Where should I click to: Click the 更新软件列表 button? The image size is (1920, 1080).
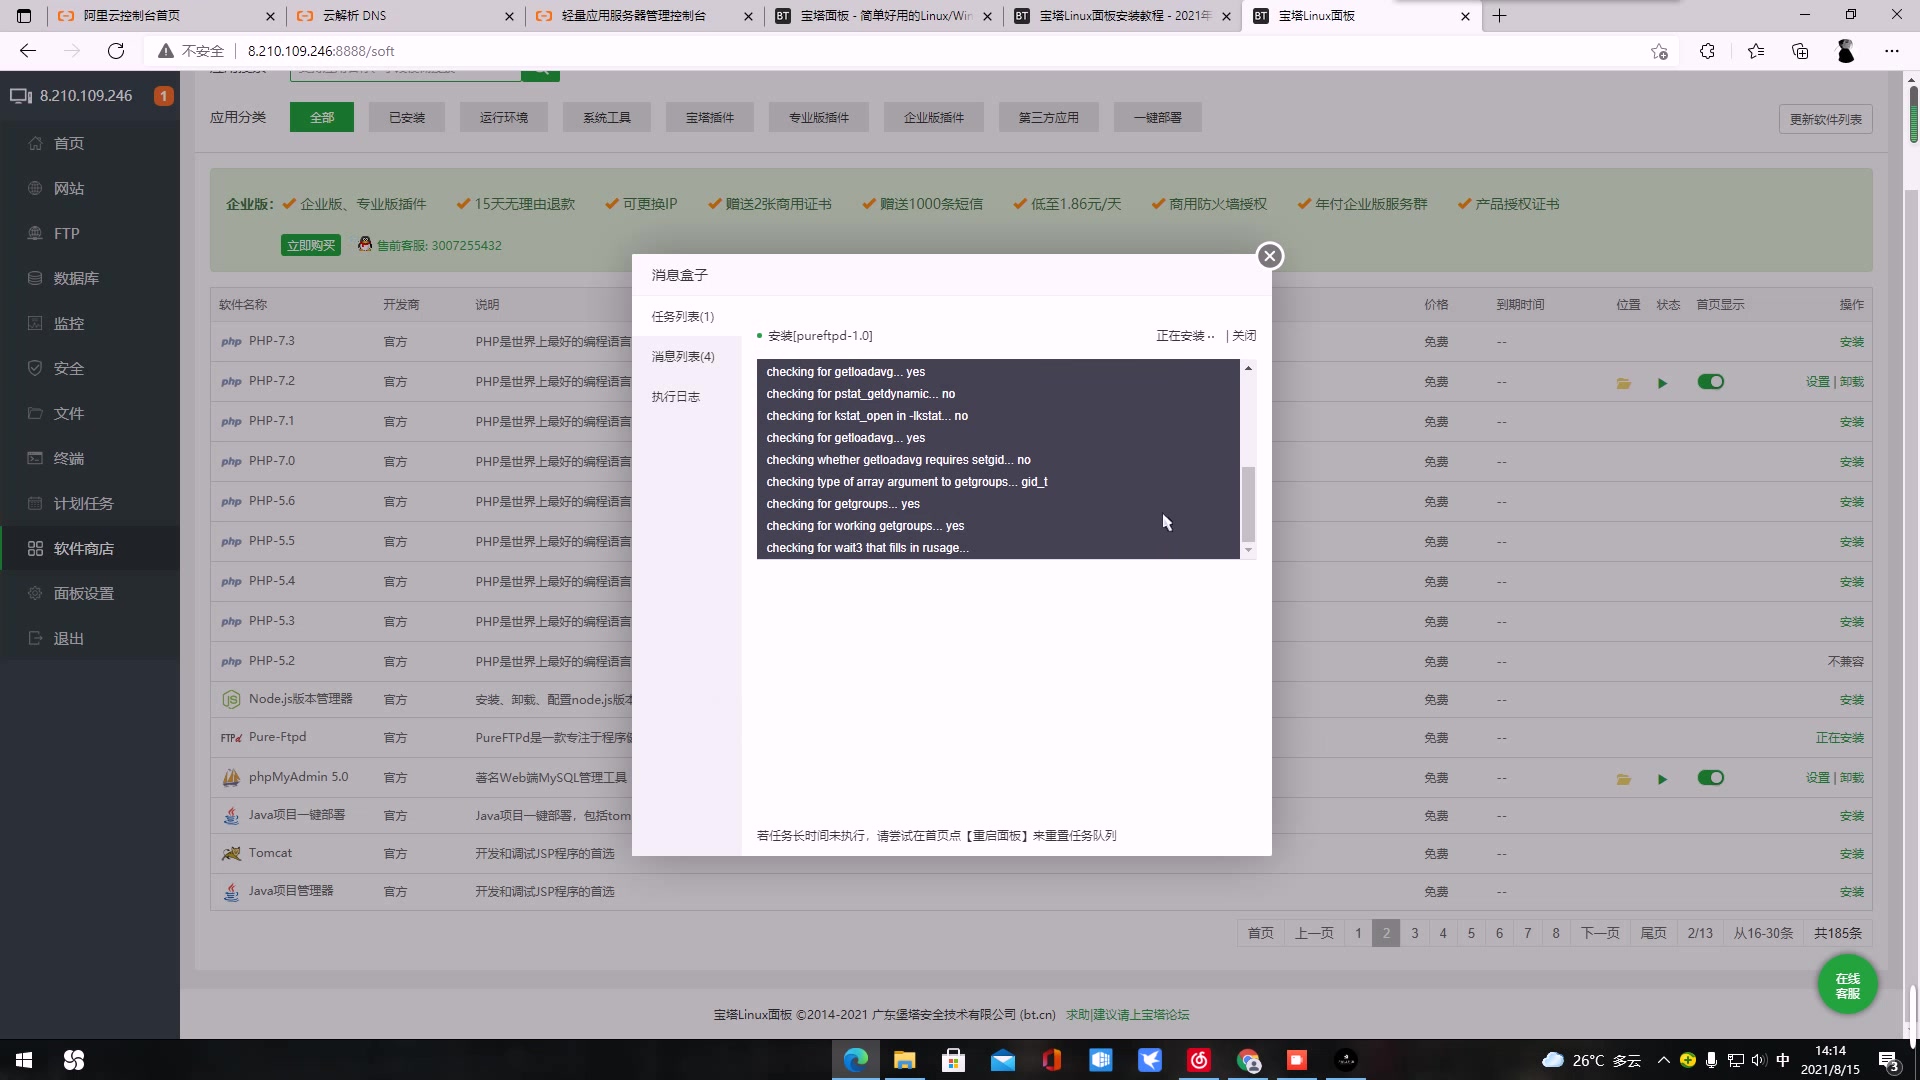(x=1825, y=119)
